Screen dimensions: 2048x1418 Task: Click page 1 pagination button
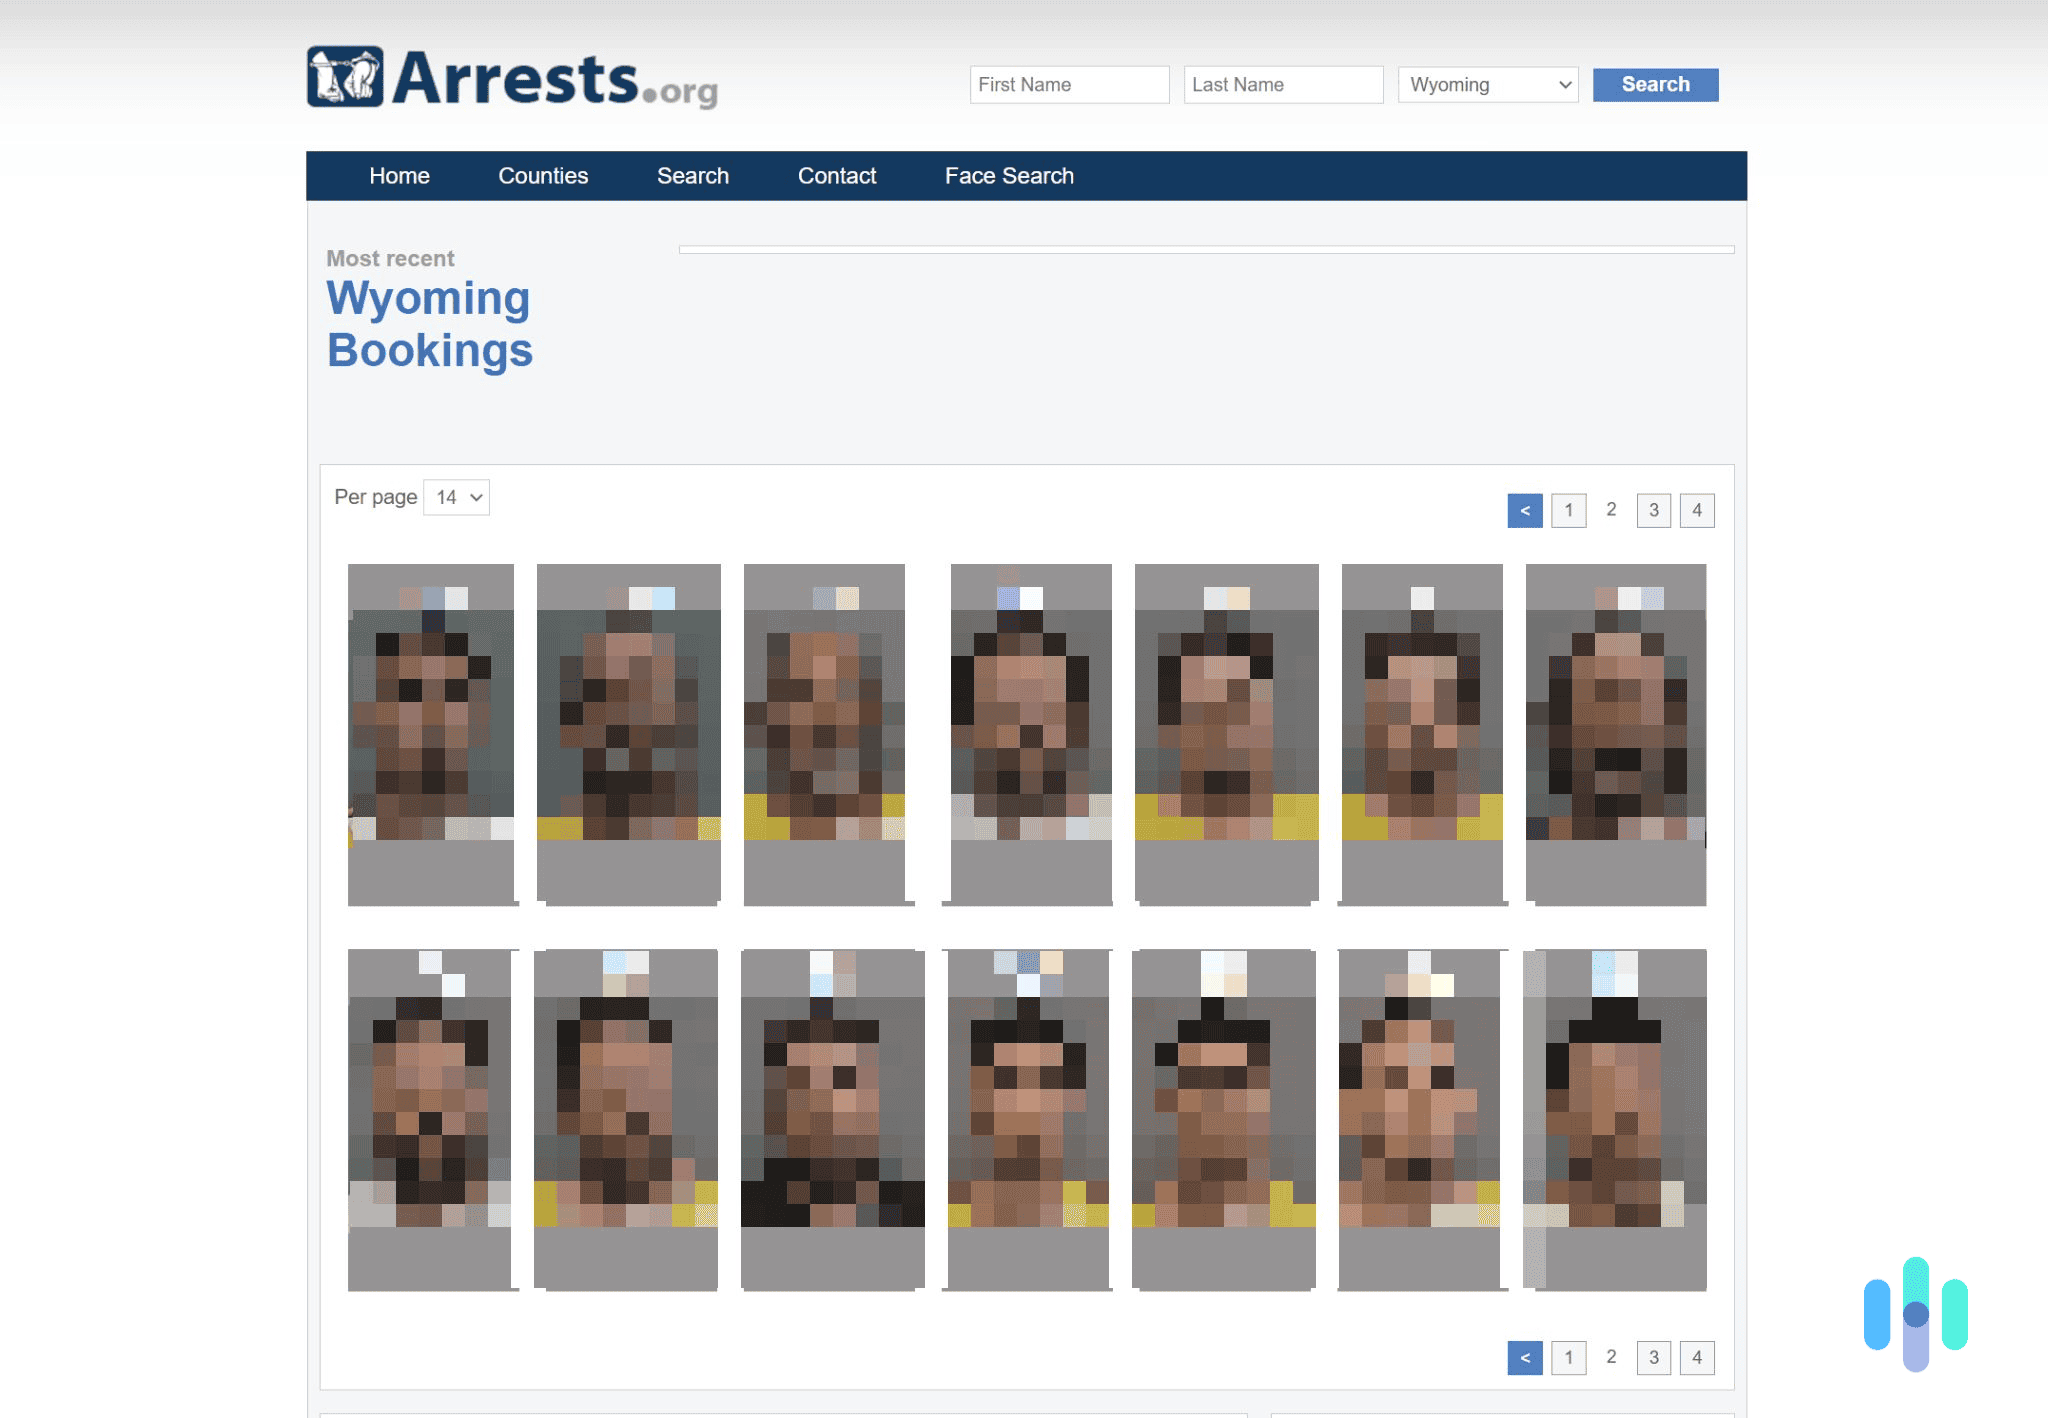pos(1569,507)
